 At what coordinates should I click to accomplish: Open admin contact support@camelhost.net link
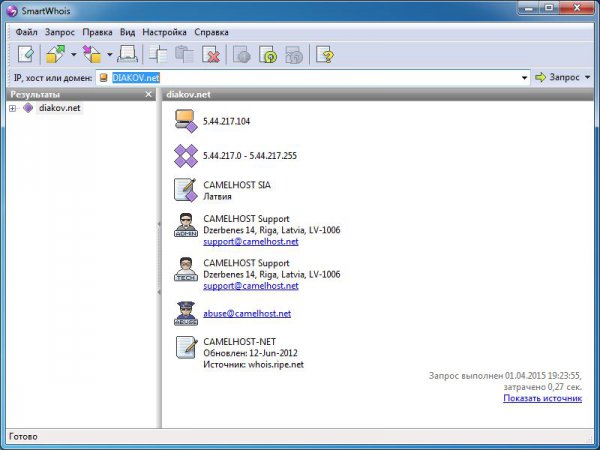251,241
